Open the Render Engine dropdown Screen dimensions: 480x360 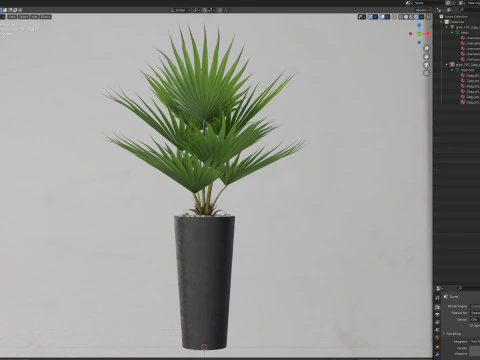coord(475,306)
